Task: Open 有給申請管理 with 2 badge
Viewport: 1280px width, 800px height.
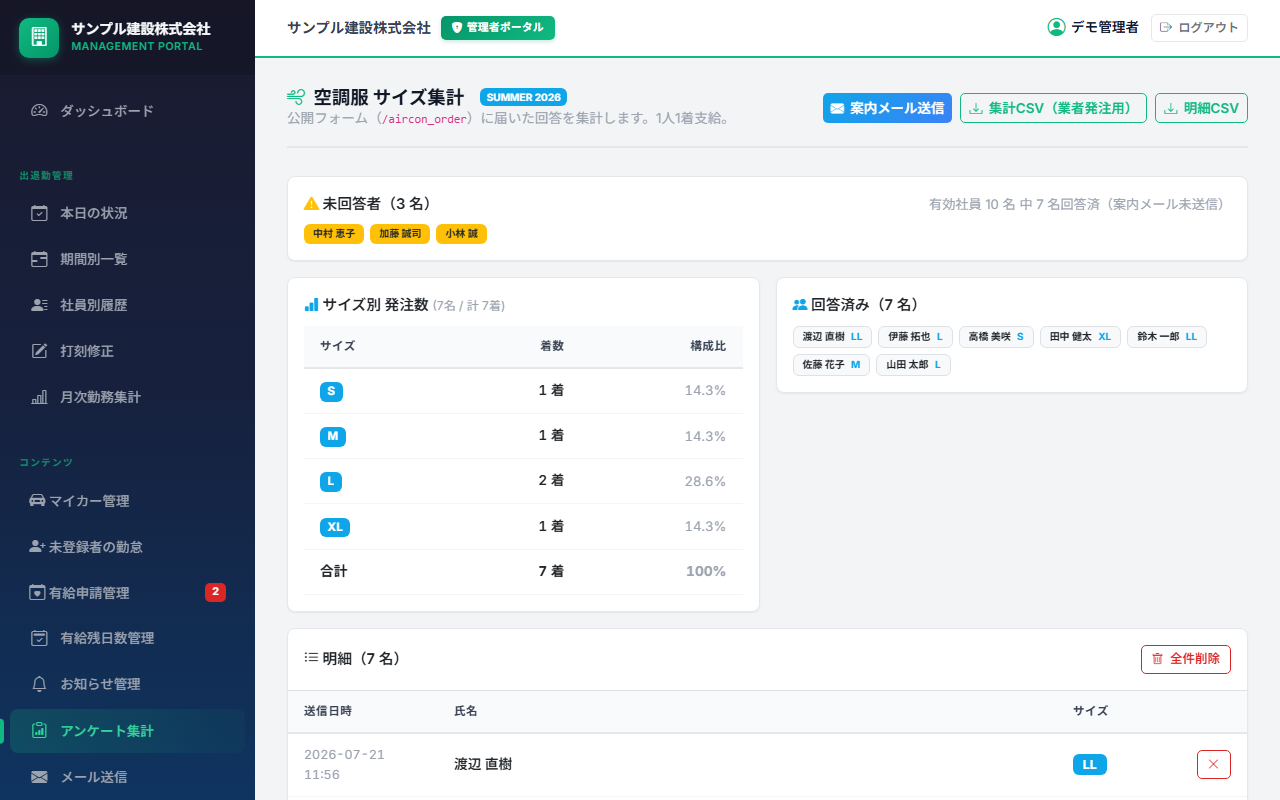Action: click(x=127, y=593)
